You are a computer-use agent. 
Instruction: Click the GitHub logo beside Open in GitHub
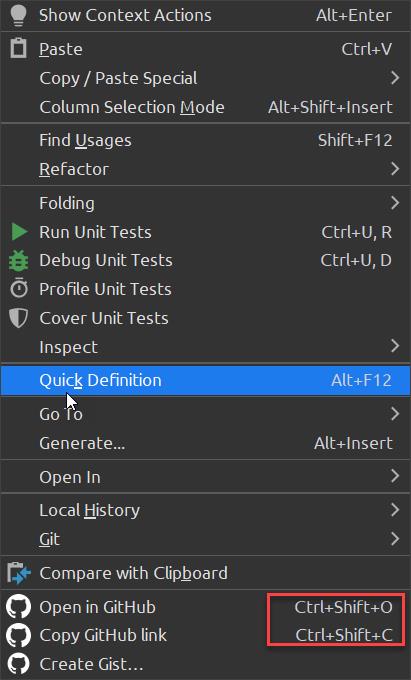(18, 606)
